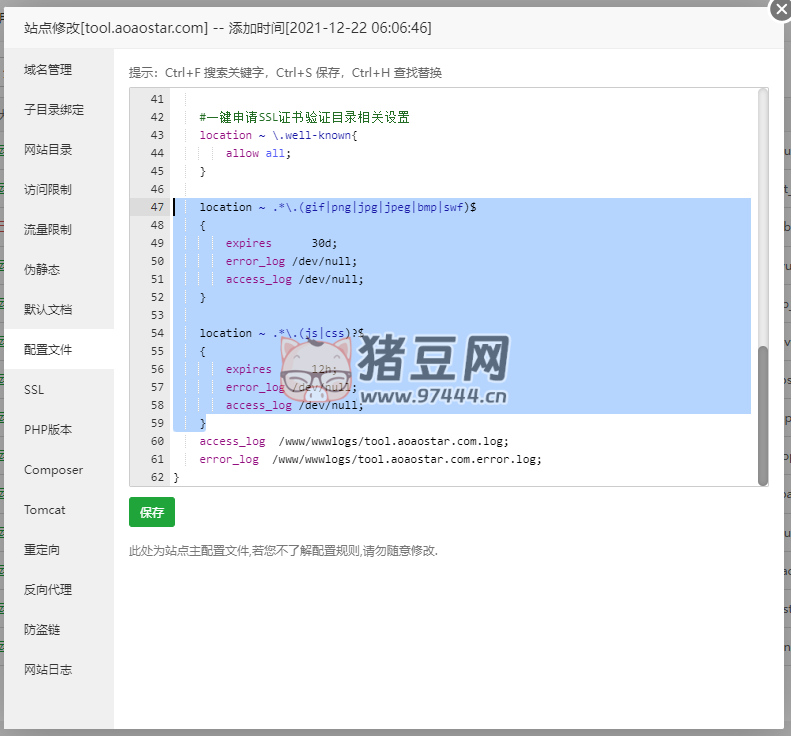This screenshot has height=736, width=791.
Task: Switch to the 子目录绑定 tab
Action: 54,110
